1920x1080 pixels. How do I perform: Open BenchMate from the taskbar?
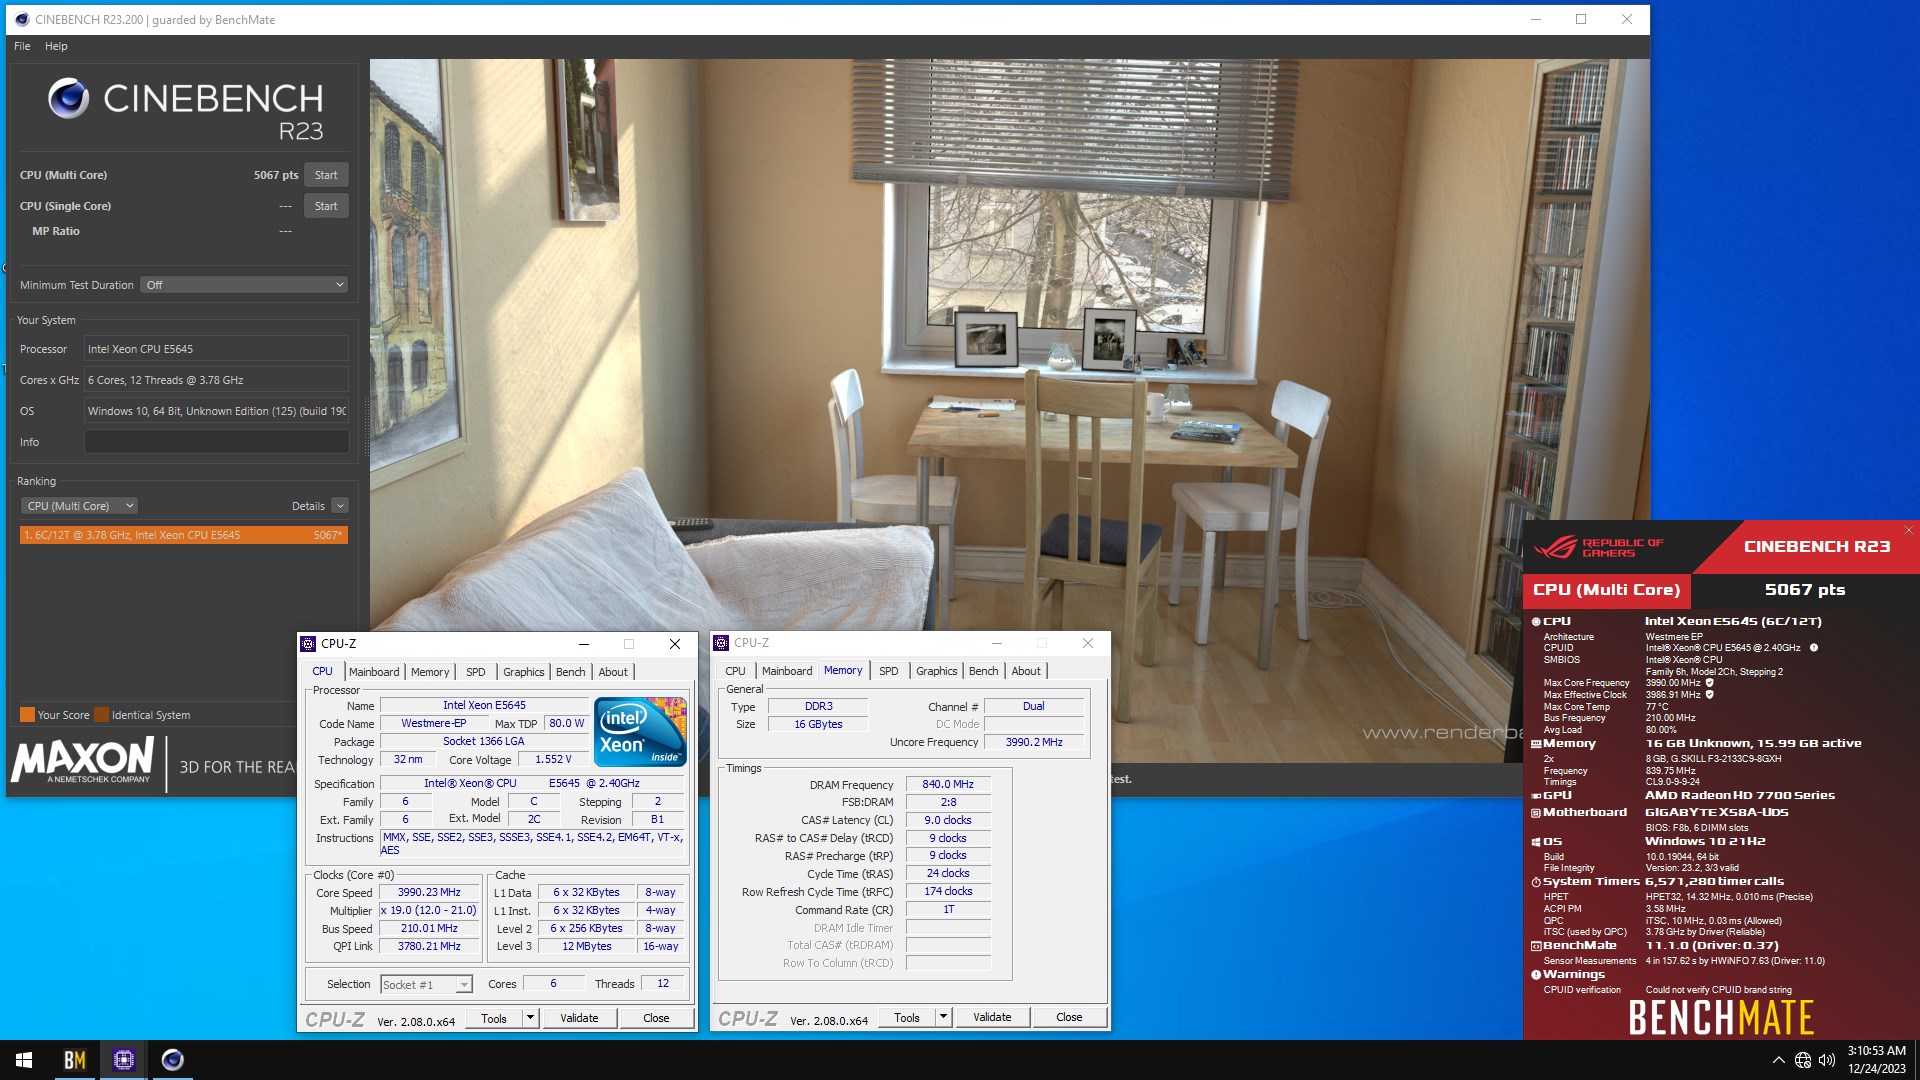pyautogui.click(x=75, y=1060)
